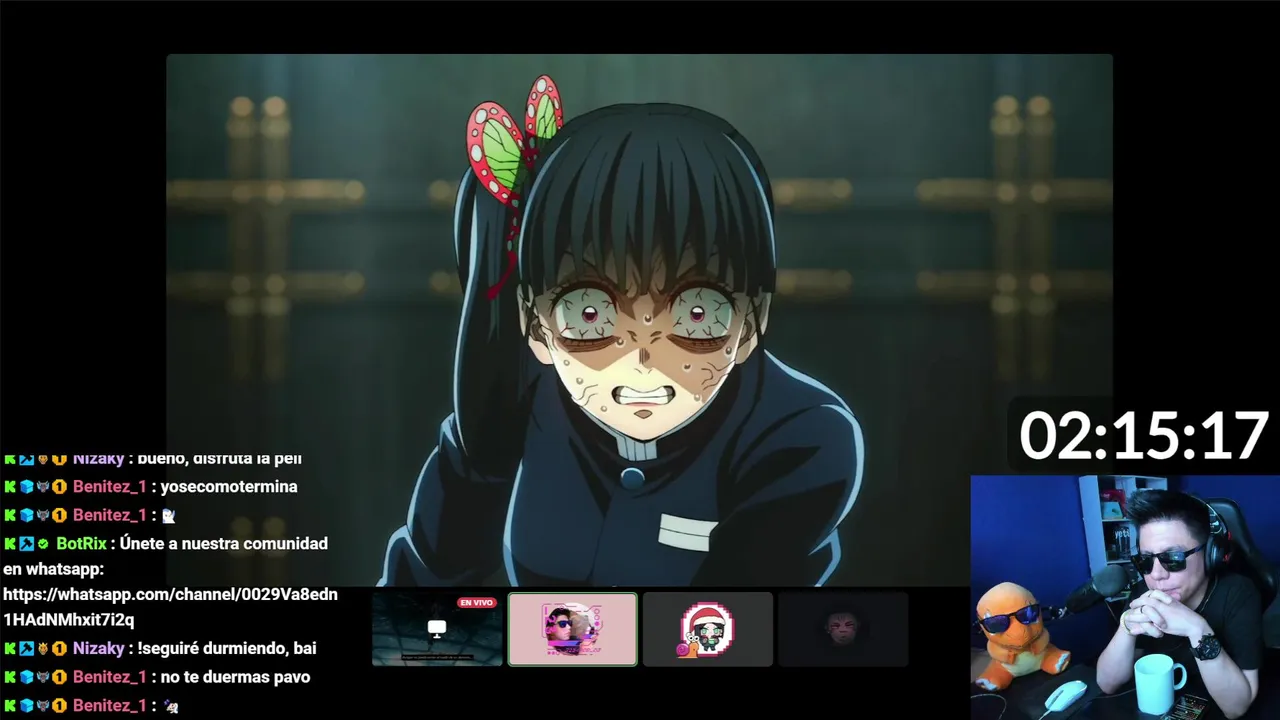Click the main anime video frame

tap(639, 320)
